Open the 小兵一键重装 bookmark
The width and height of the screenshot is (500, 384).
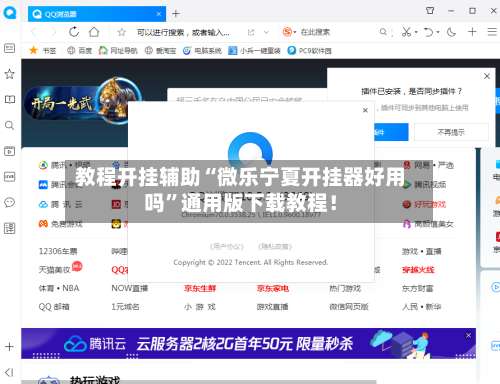click(254, 51)
